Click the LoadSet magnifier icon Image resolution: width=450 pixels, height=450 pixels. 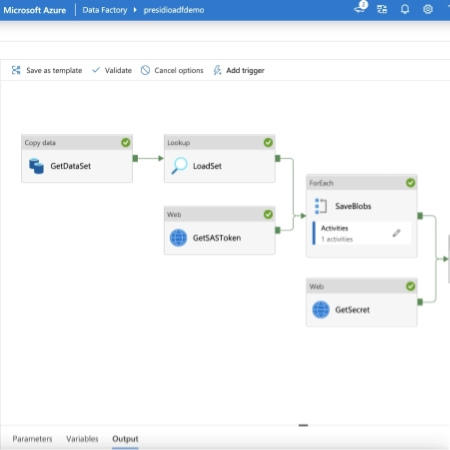(x=179, y=166)
